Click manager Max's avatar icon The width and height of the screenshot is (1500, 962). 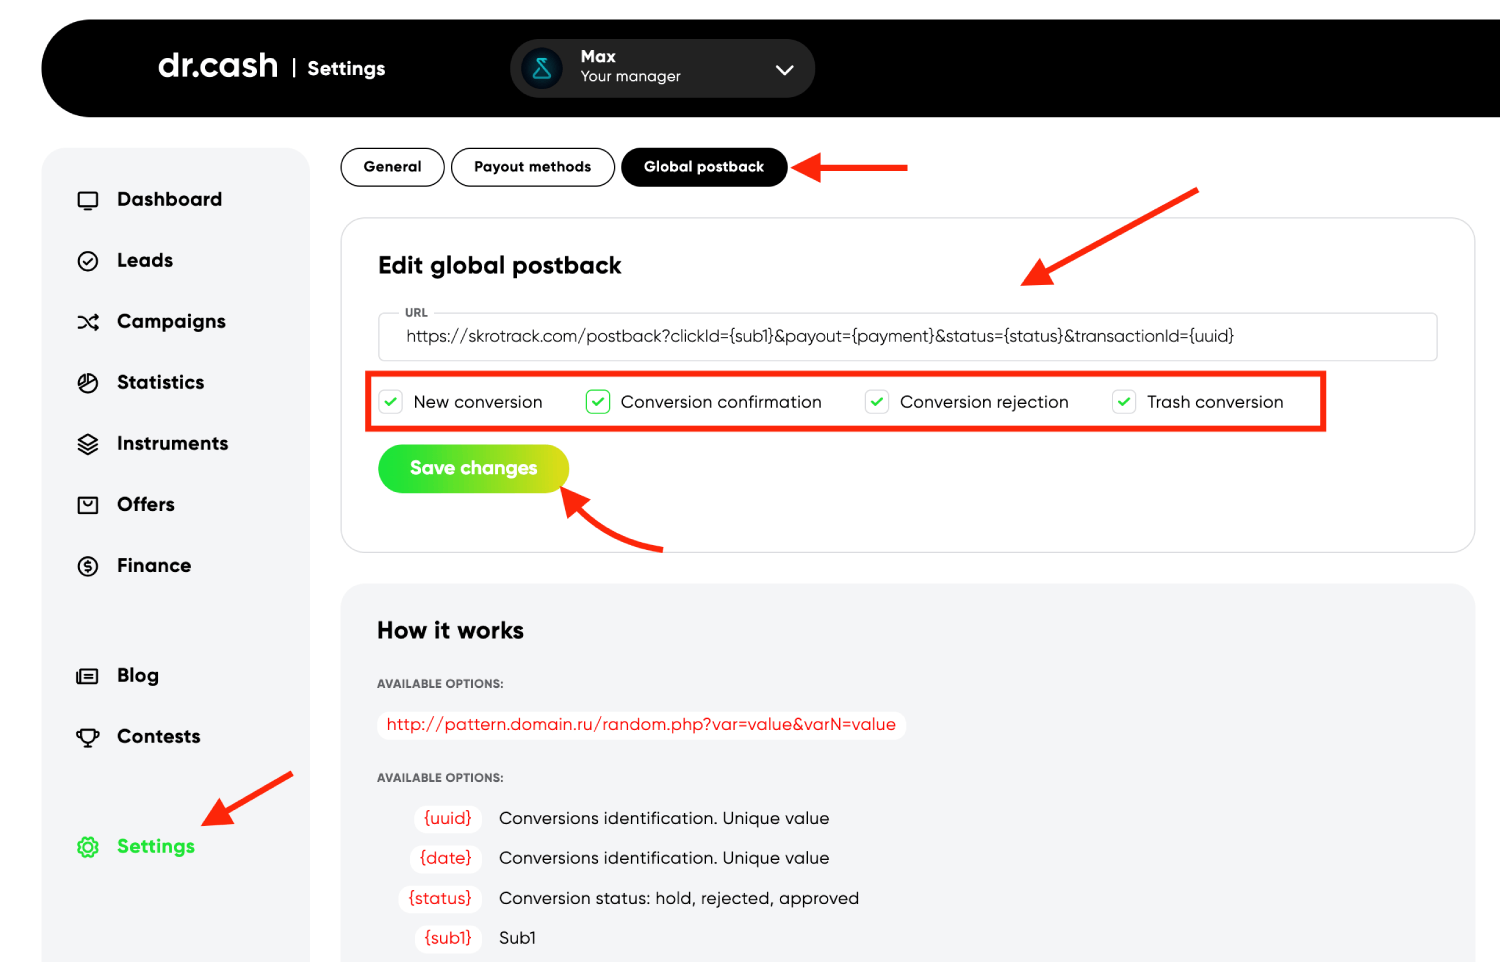(542, 68)
